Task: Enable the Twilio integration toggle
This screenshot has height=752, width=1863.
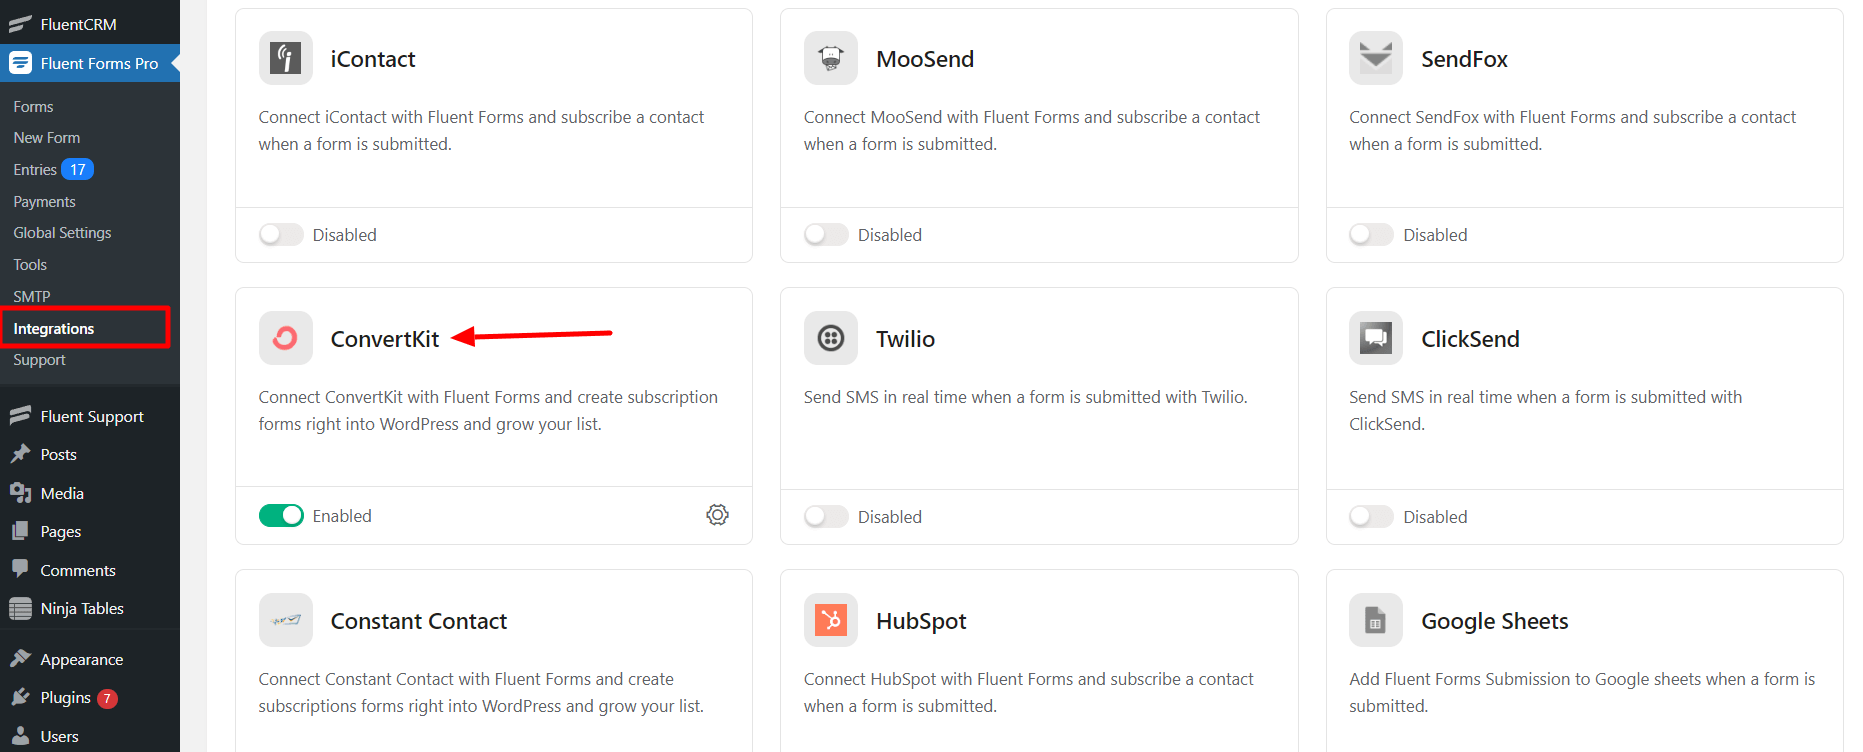Action: (x=826, y=516)
